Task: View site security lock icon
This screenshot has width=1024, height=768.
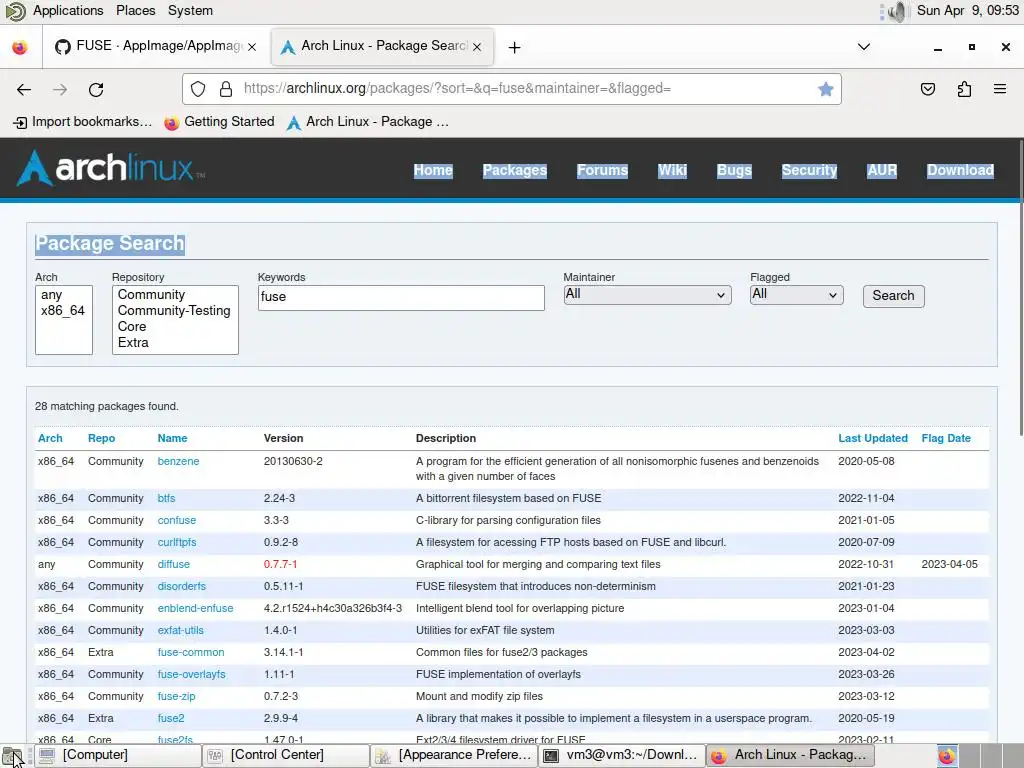Action: [225, 89]
